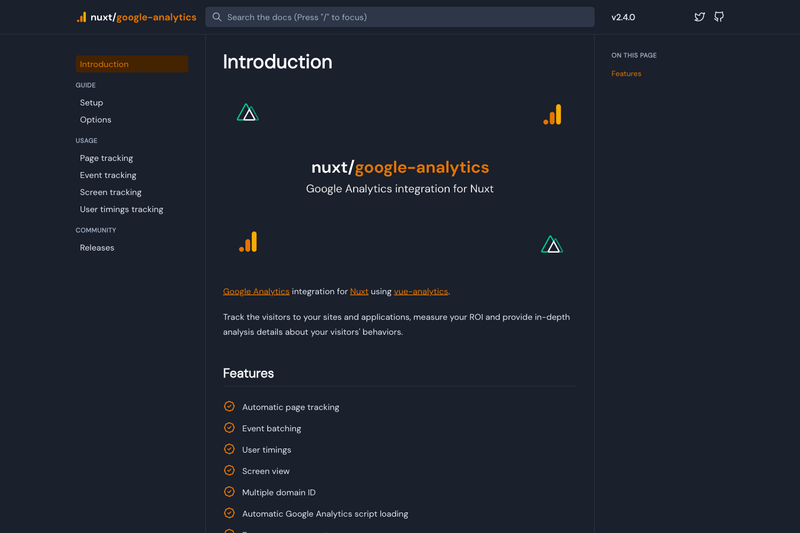Click the 'Multiple domain ID' feature text

click(279, 493)
